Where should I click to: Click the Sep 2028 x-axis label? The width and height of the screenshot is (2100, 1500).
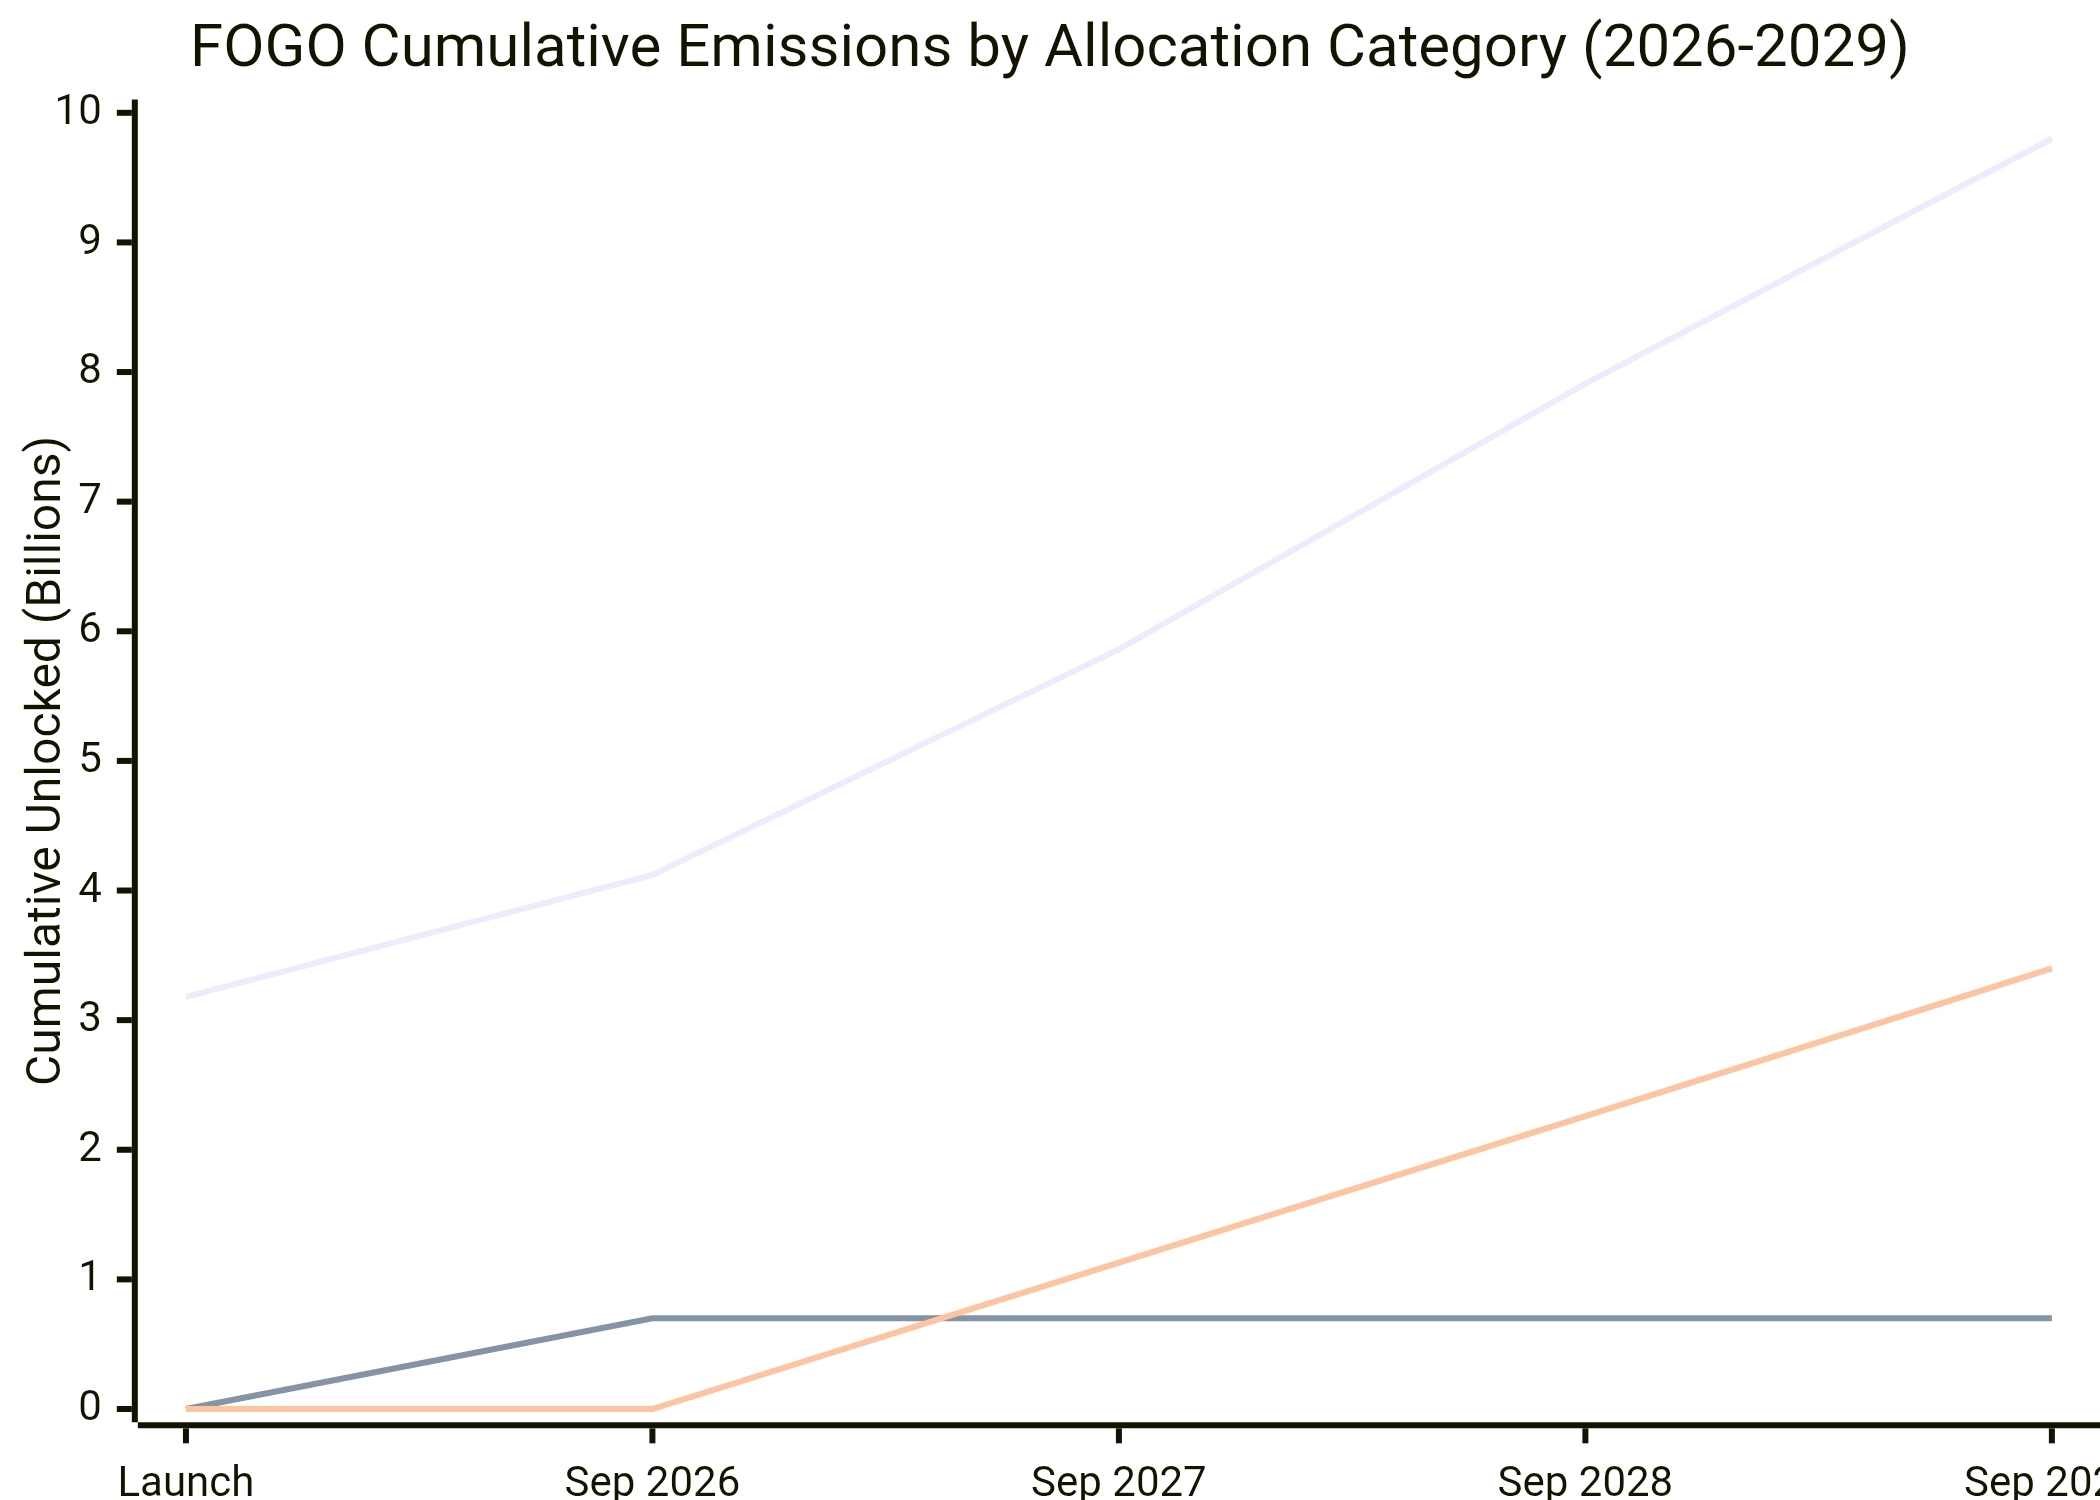pos(1585,1480)
